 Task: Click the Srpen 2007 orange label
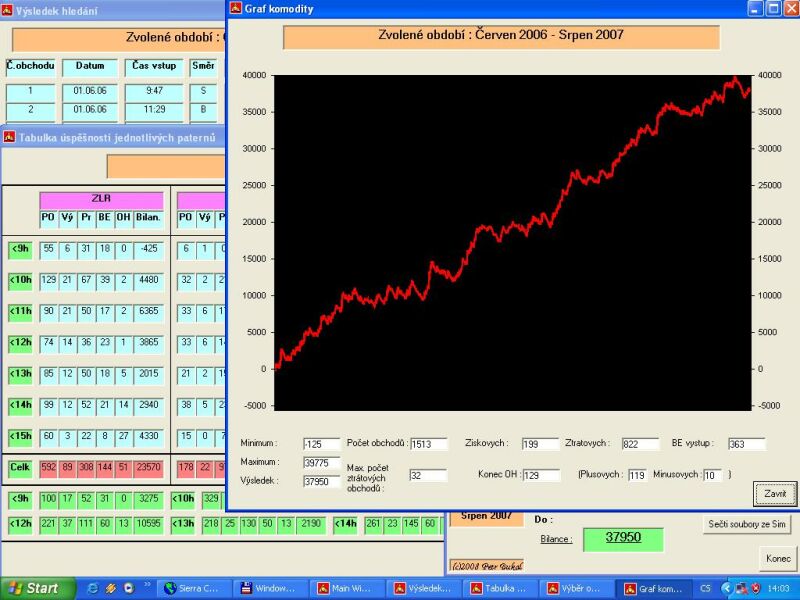pos(487,518)
